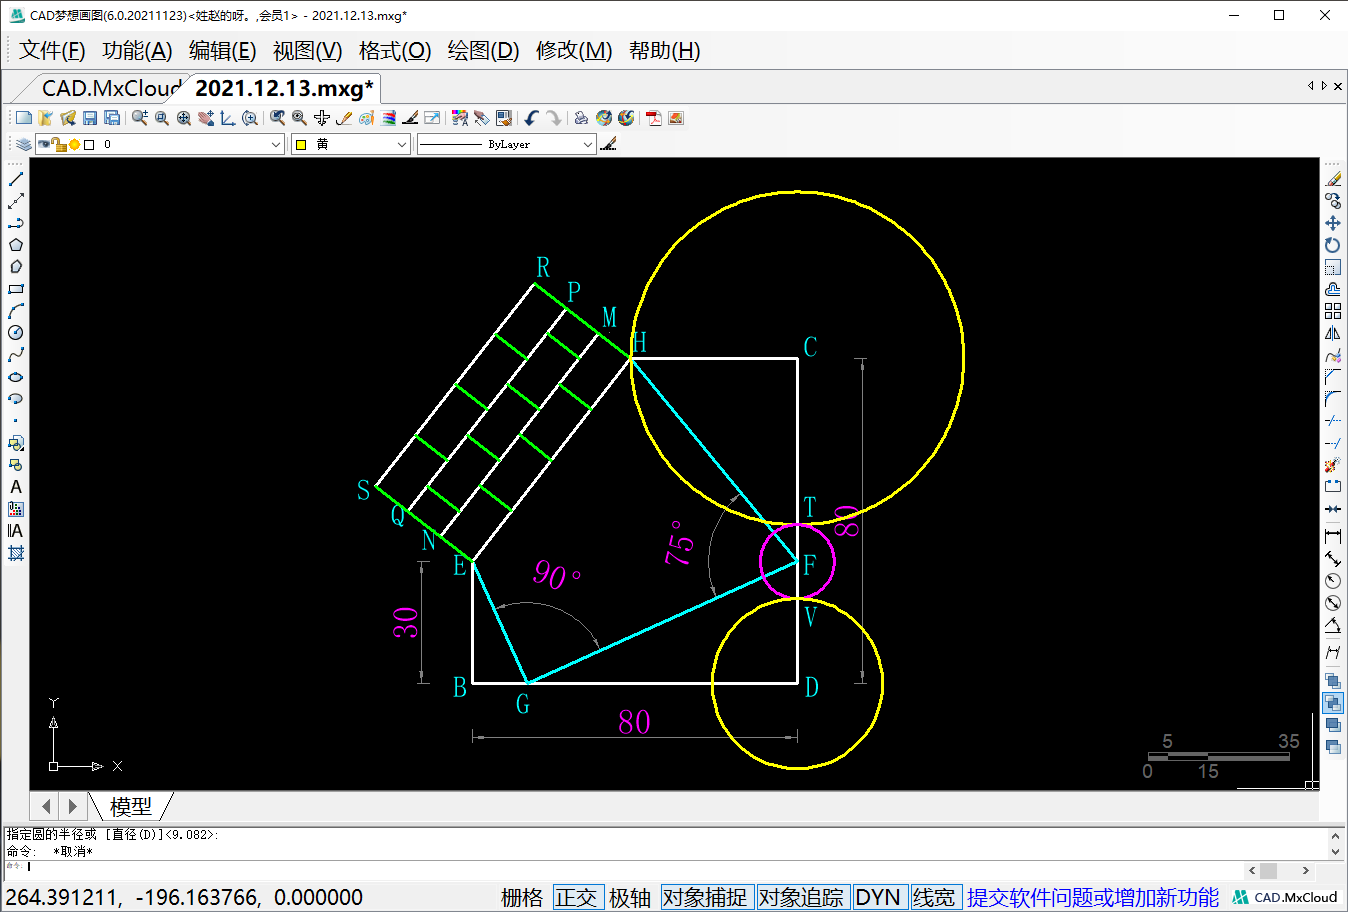Toggle 正交 ortho mode
Screen dimensions: 1348x912
click(576, 897)
